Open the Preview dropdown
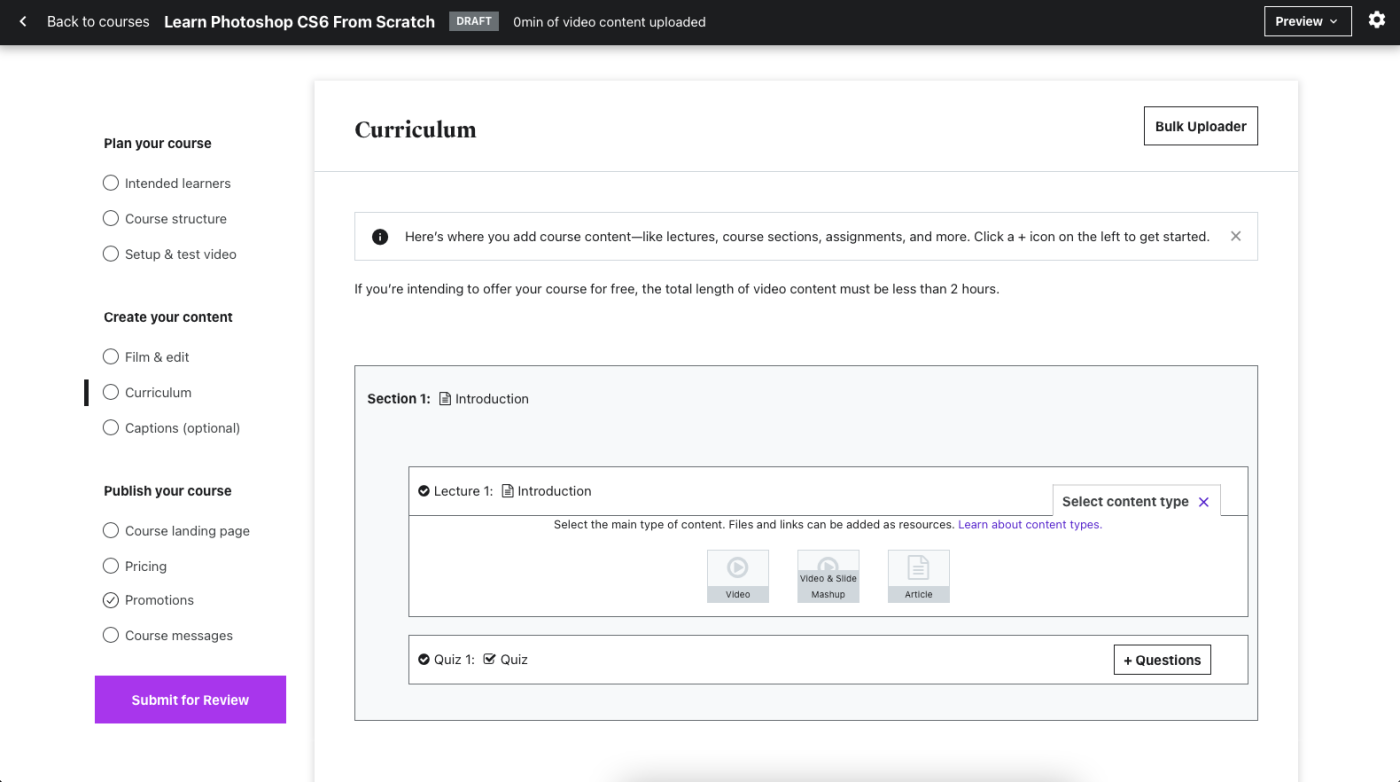The width and height of the screenshot is (1400, 782). tap(1307, 21)
